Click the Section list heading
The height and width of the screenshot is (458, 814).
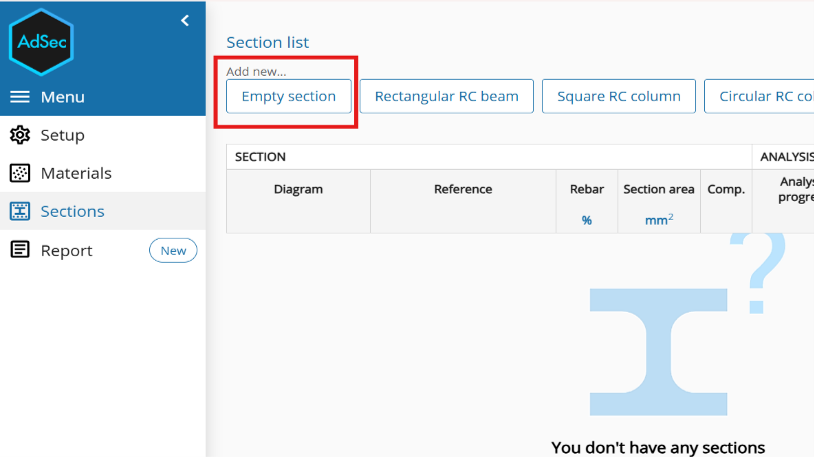pos(267,42)
